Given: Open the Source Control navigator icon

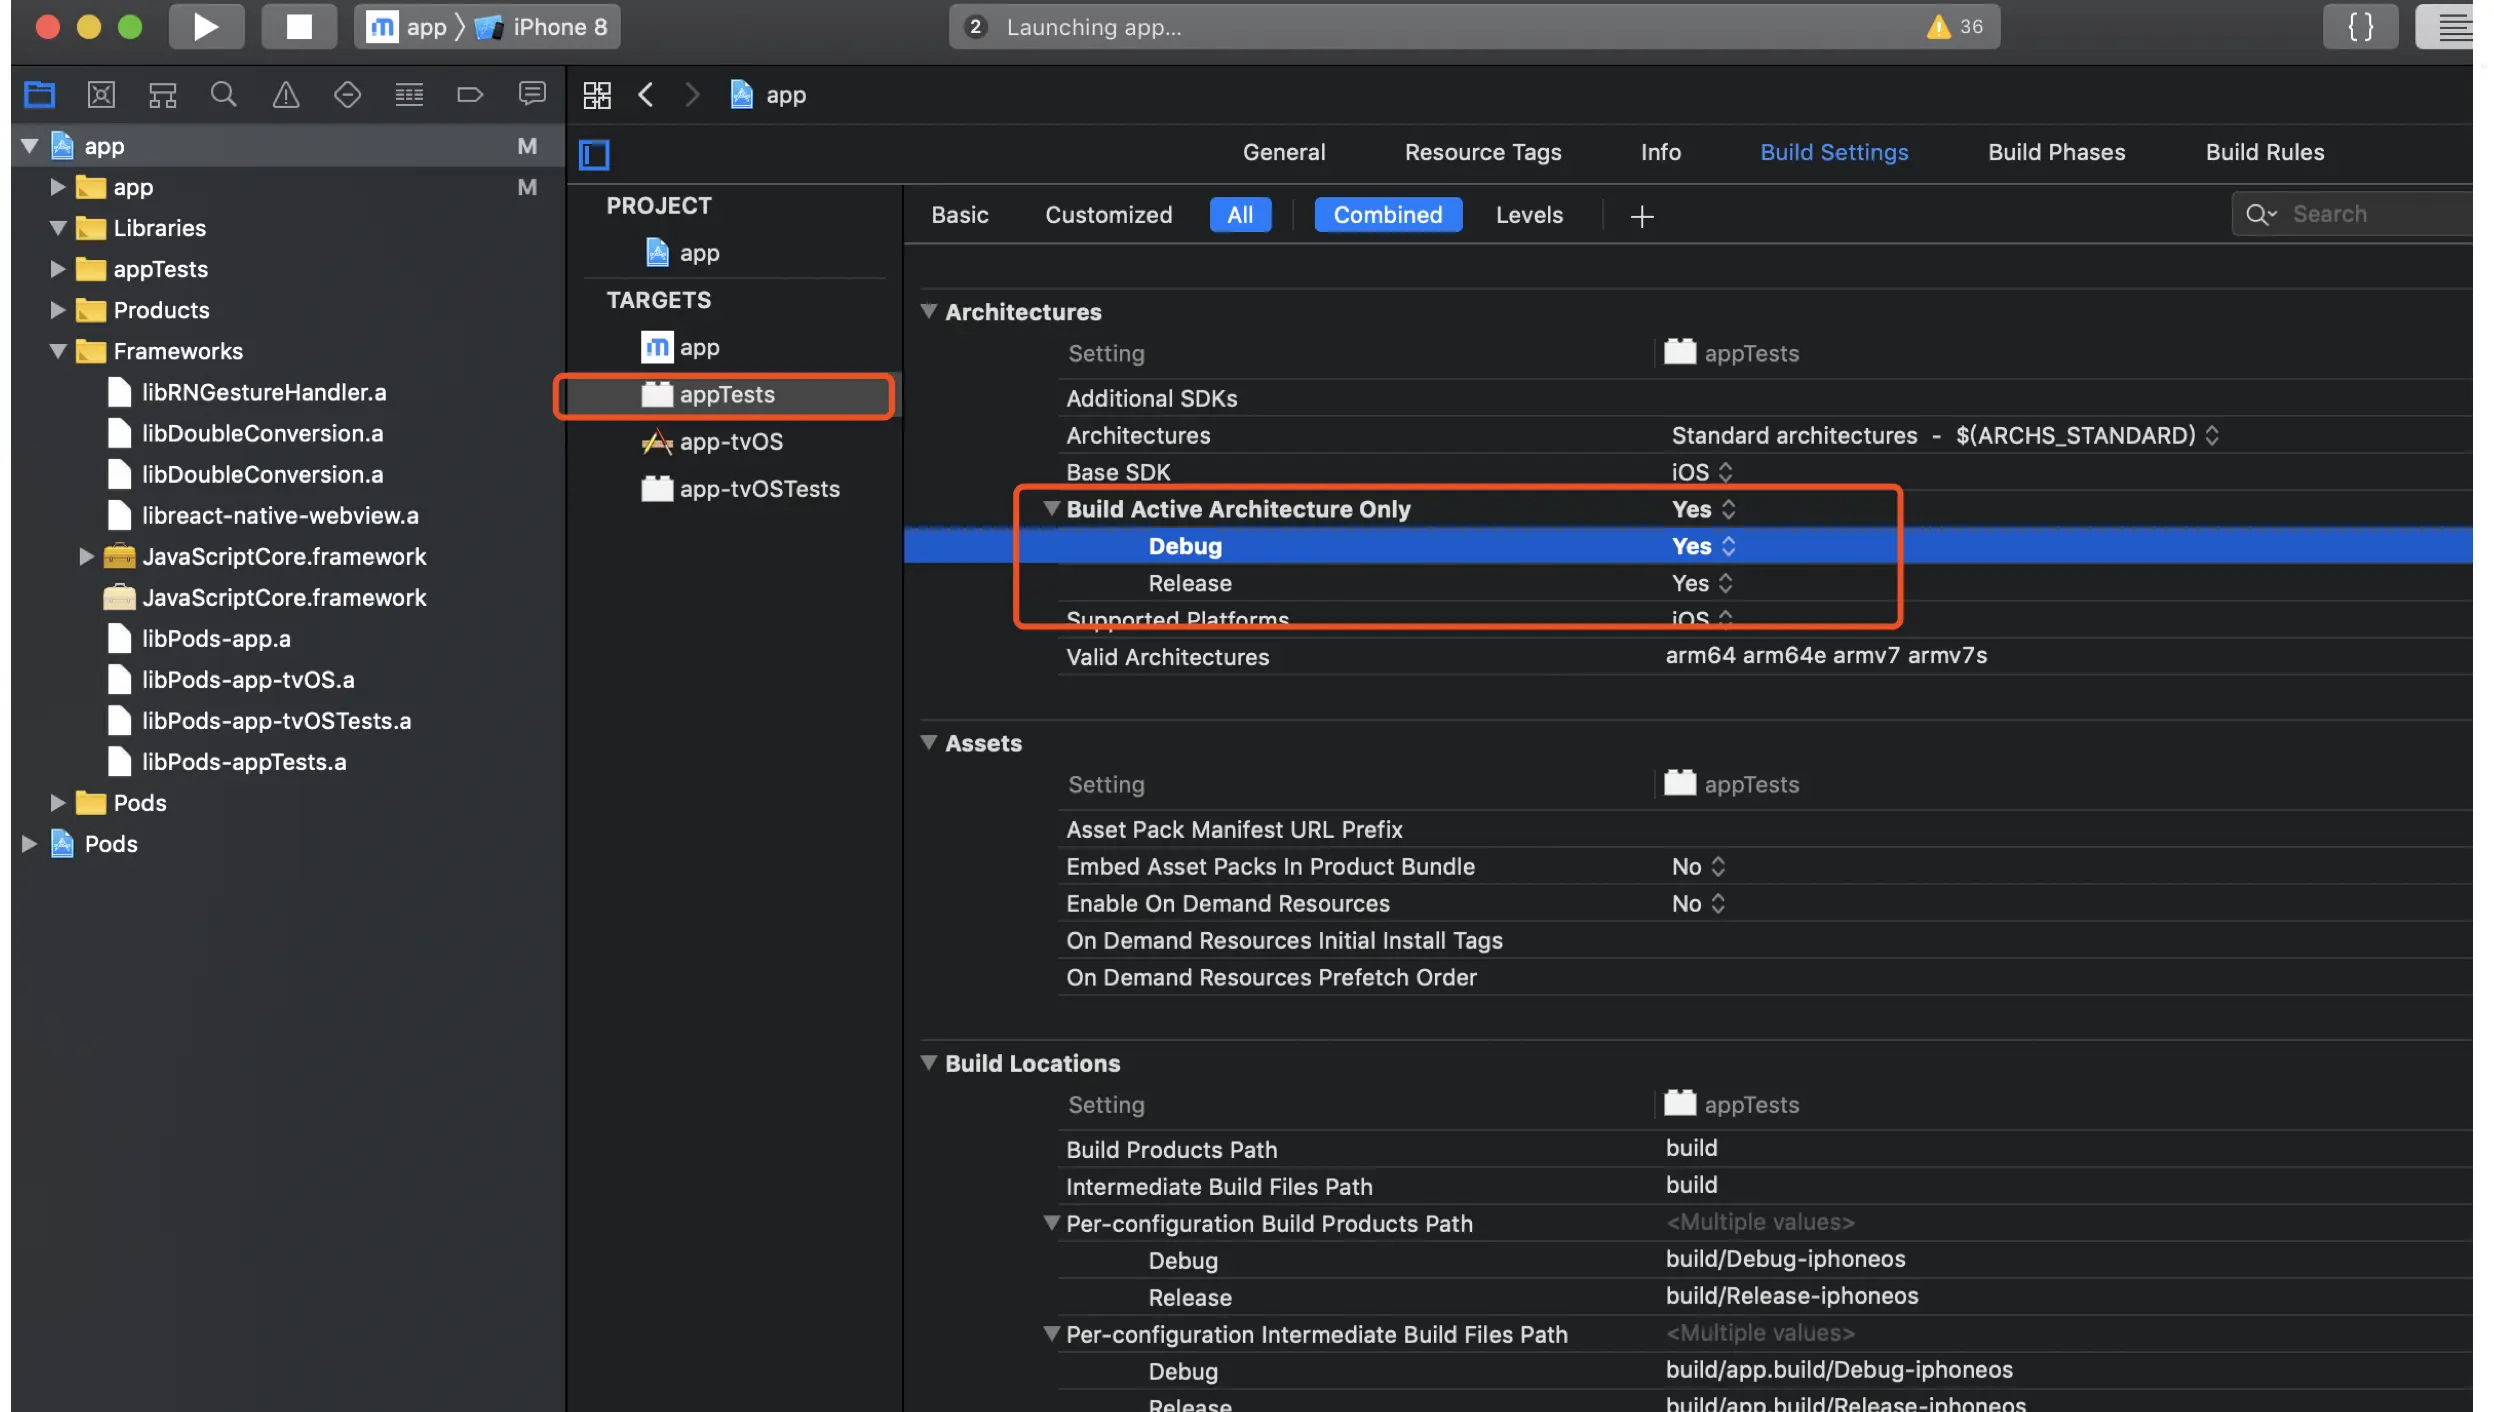Looking at the screenshot, I should pos(101,95).
